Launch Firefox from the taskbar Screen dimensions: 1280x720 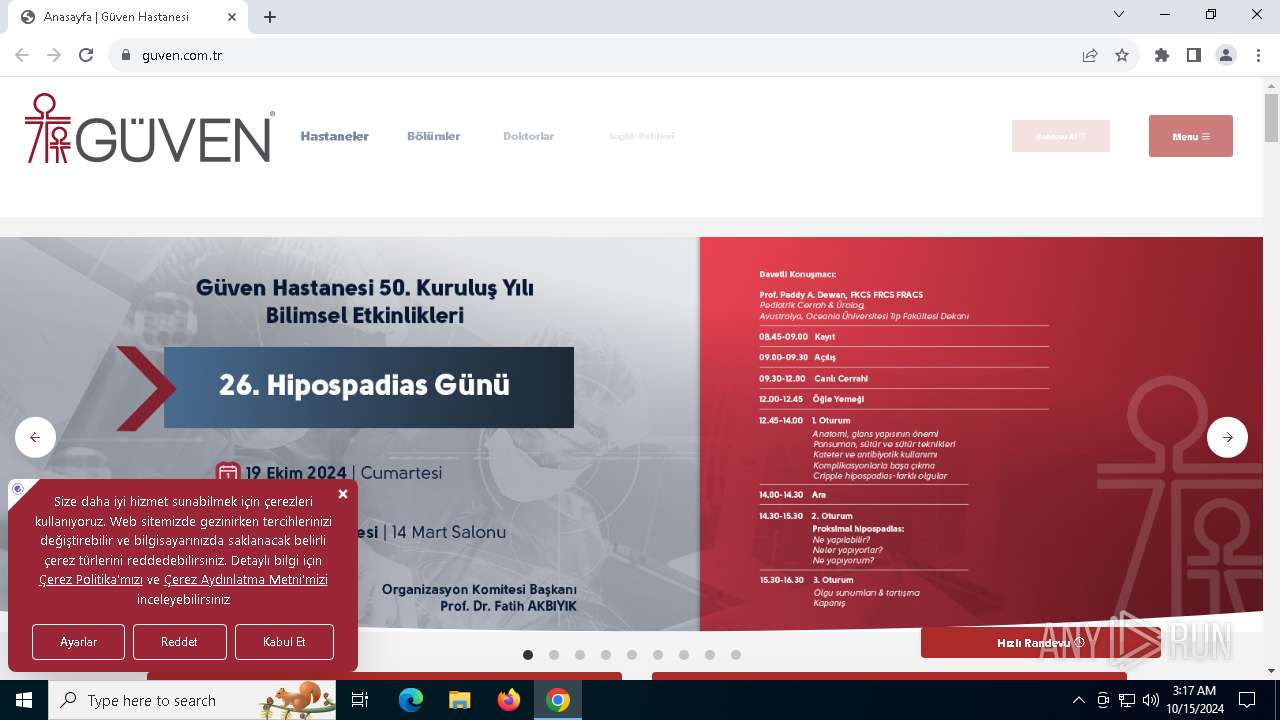509,700
